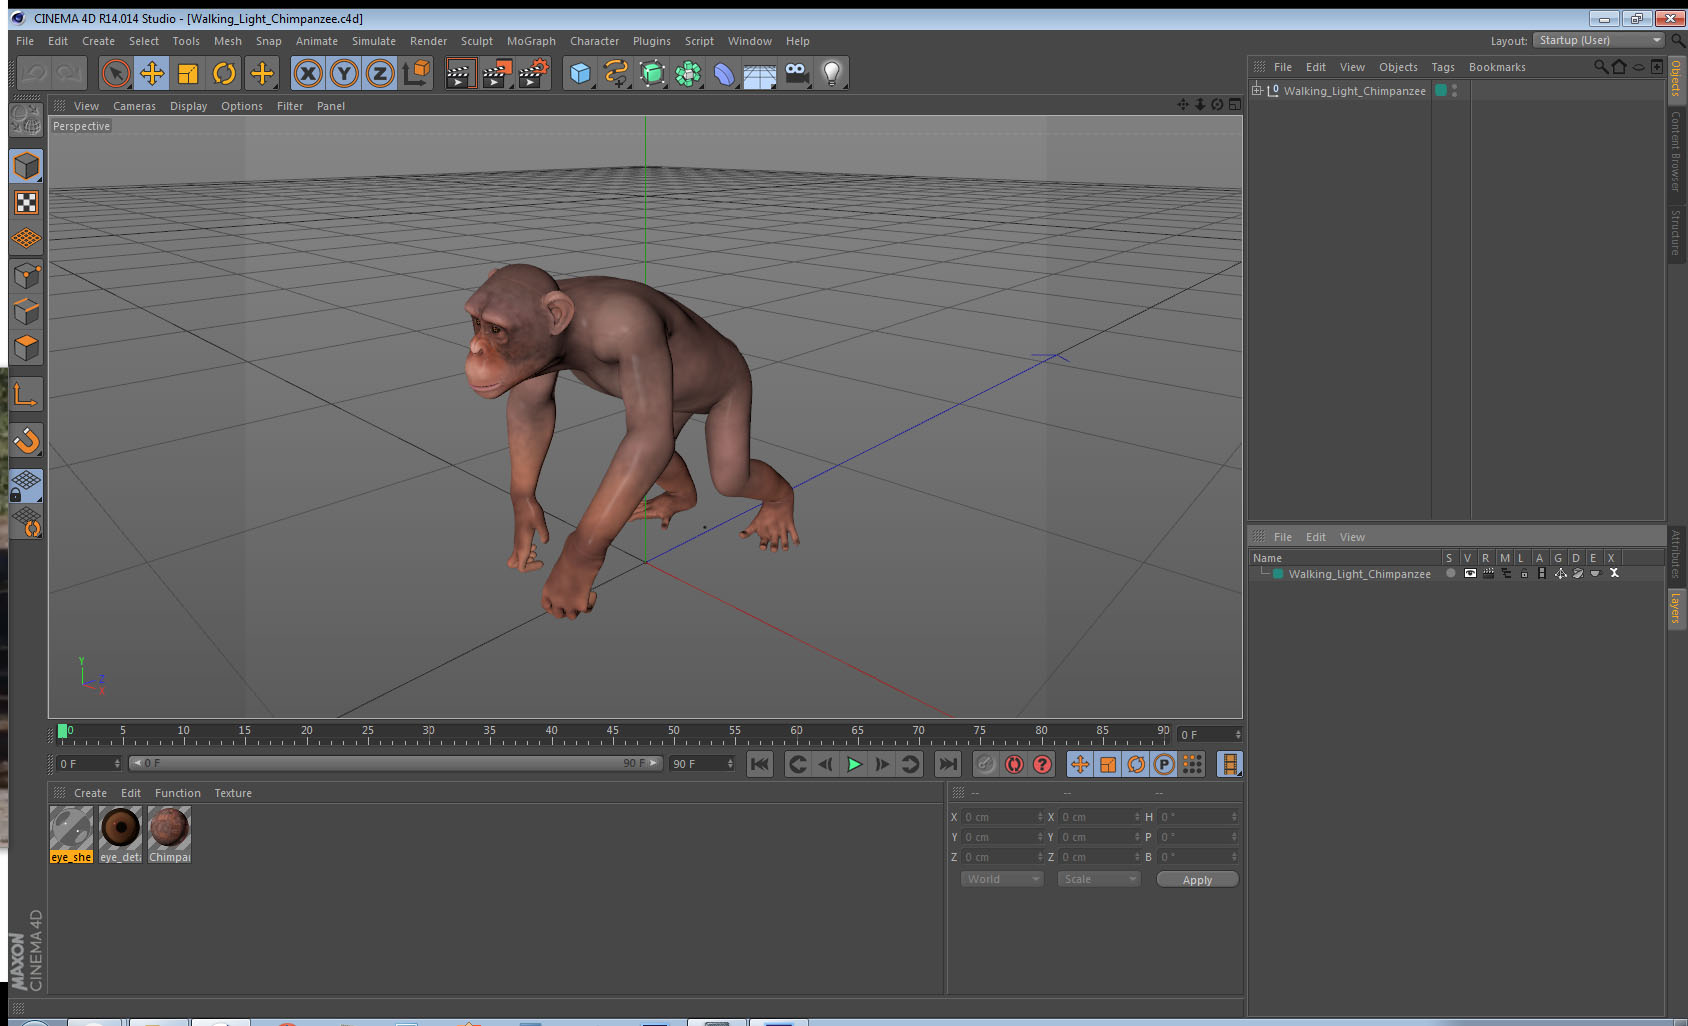The height and width of the screenshot is (1026, 1688).
Task: Switch to Points mode
Action: pyautogui.click(x=26, y=276)
